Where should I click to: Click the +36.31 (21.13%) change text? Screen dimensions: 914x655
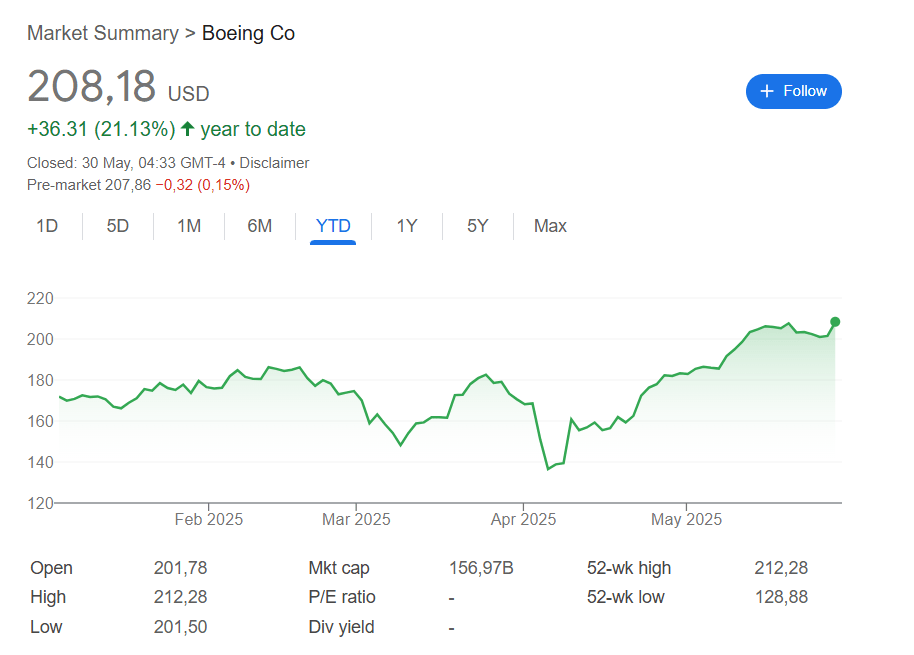[x=101, y=129]
